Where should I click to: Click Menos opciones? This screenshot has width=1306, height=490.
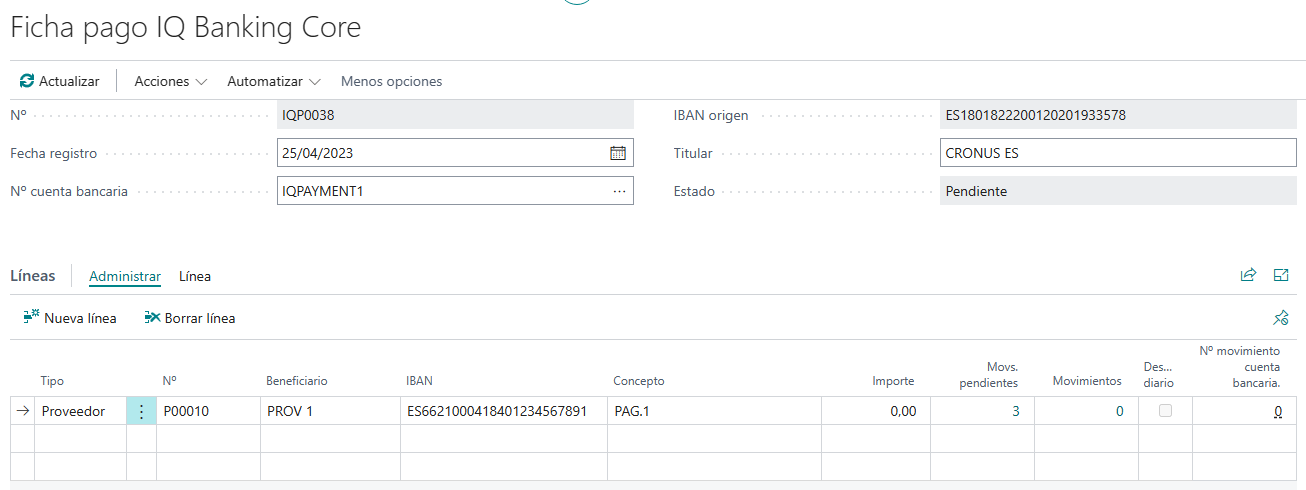[x=391, y=81]
